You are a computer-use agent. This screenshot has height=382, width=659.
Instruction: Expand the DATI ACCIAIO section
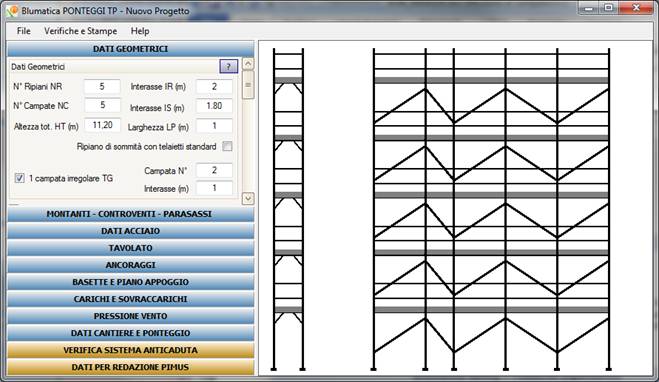click(x=130, y=231)
